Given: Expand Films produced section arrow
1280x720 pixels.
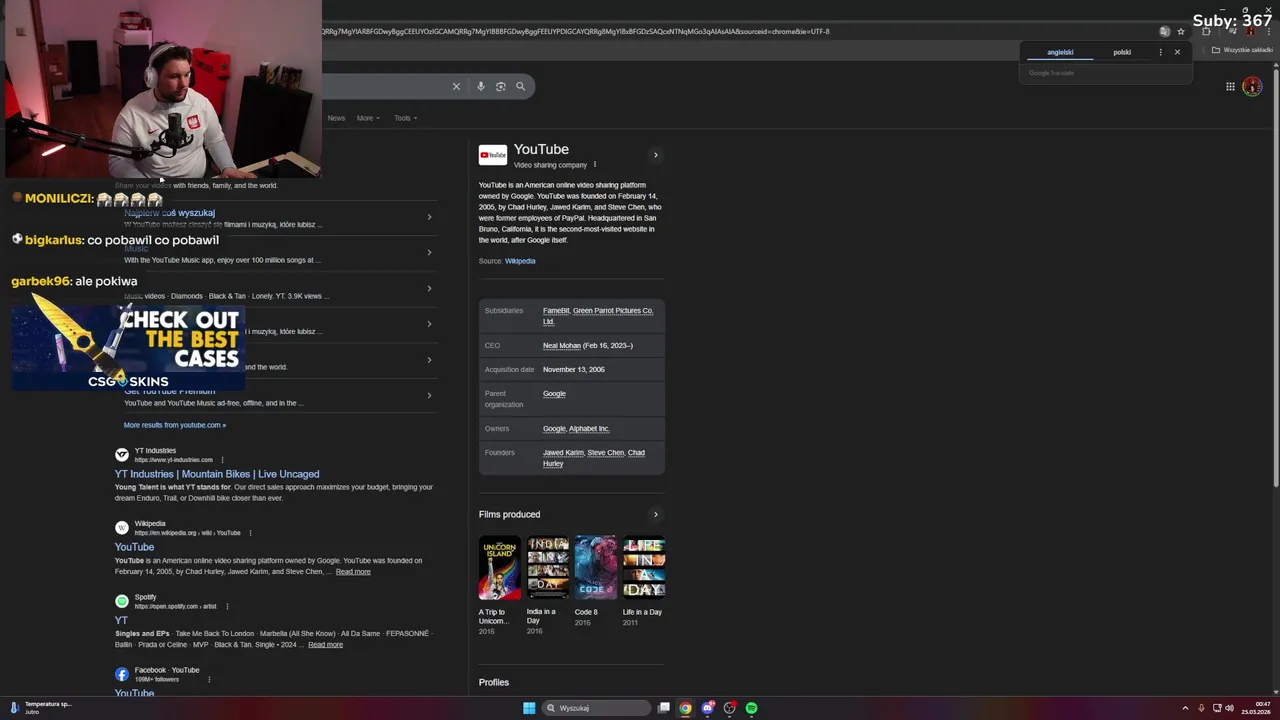Looking at the screenshot, I should pos(656,515).
